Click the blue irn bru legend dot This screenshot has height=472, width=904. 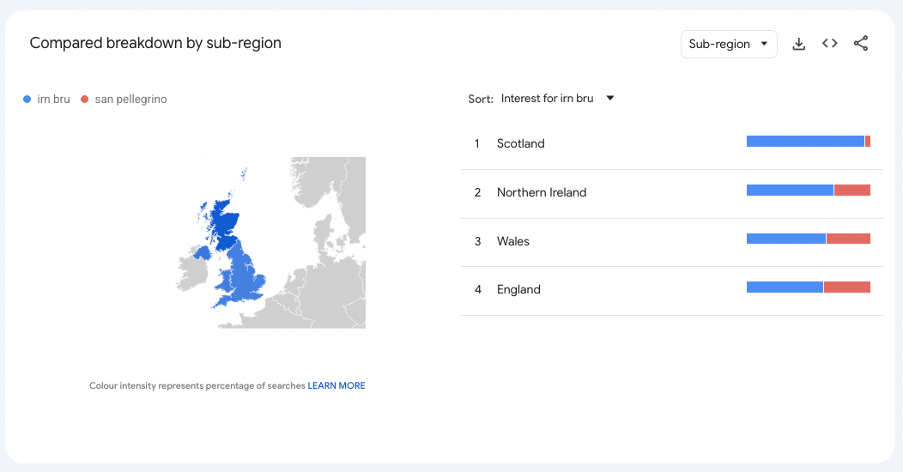pos(27,99)
